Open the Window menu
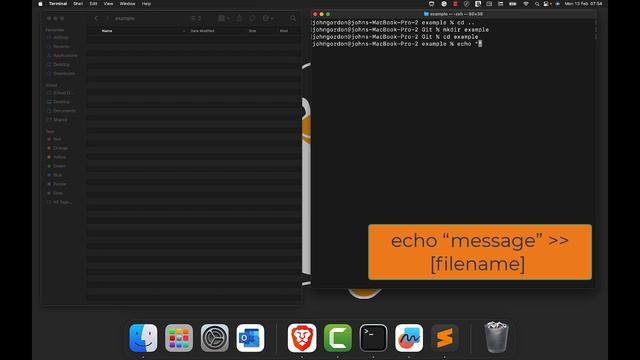The image size is (640, 360). point(127,4)
